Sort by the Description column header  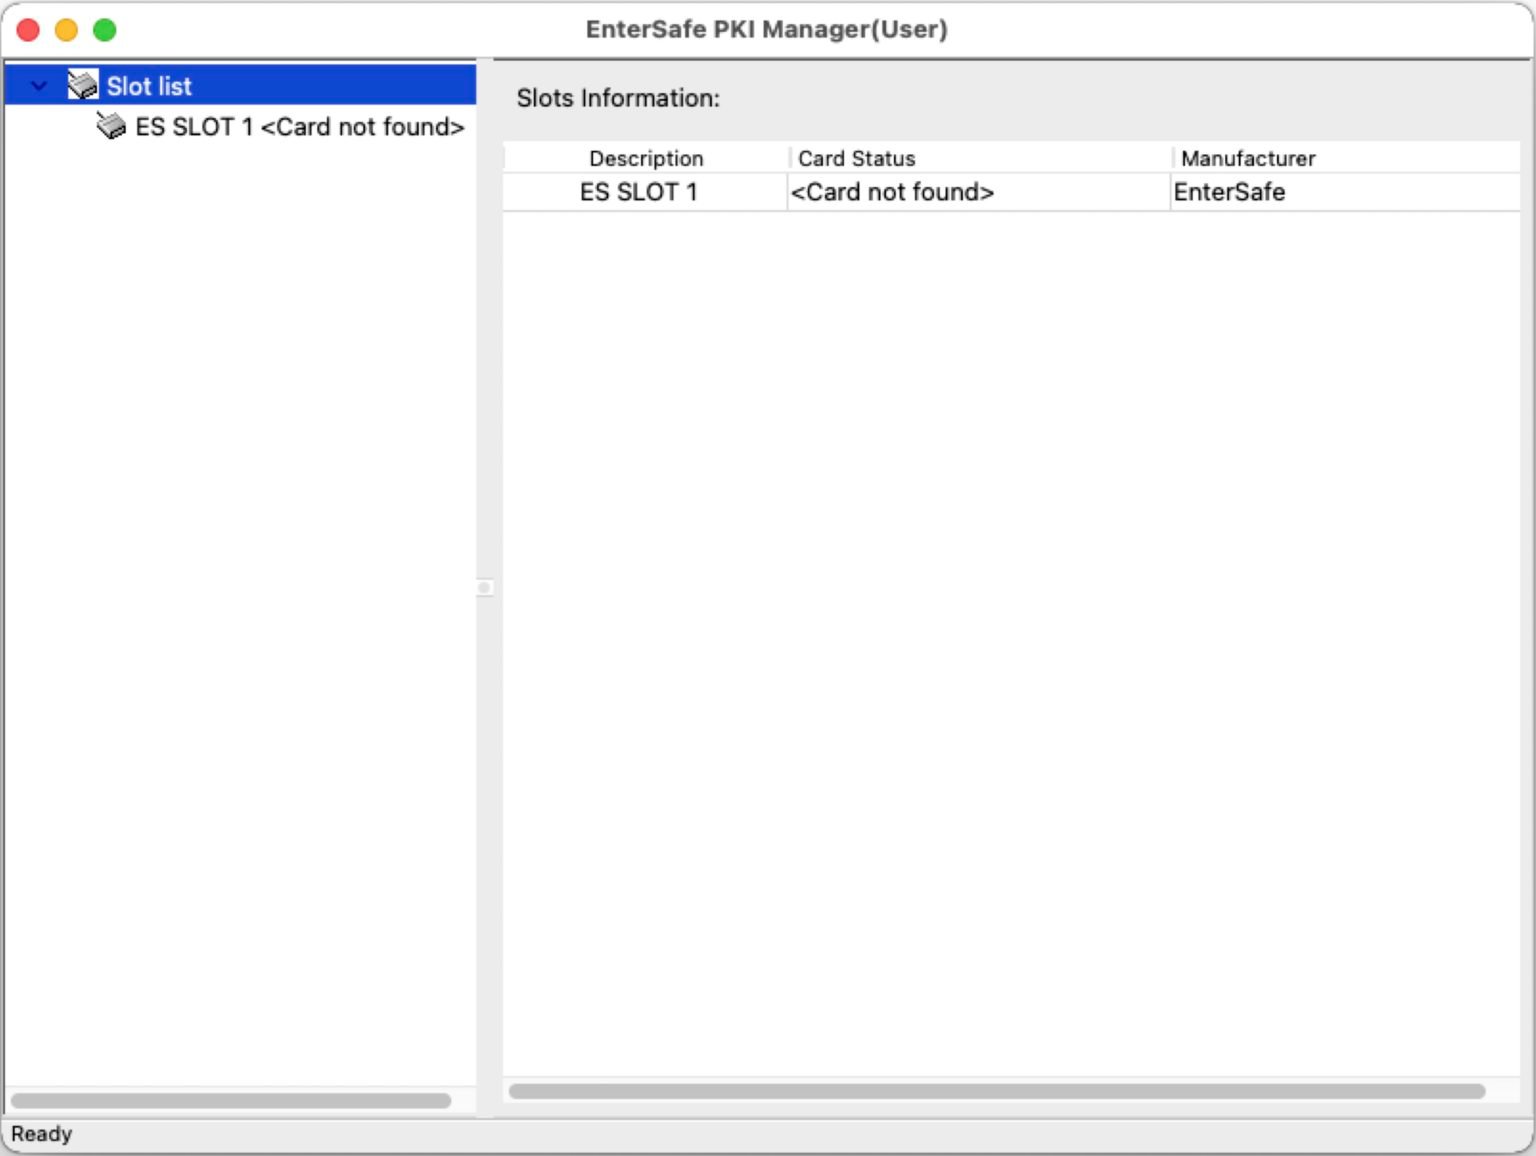646,158
